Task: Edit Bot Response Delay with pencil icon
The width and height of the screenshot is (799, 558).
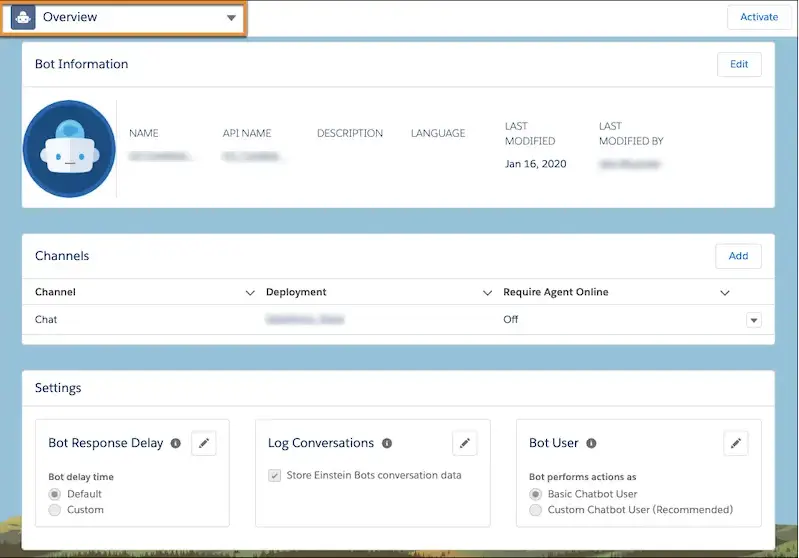Action: click(x=204, y=443)
